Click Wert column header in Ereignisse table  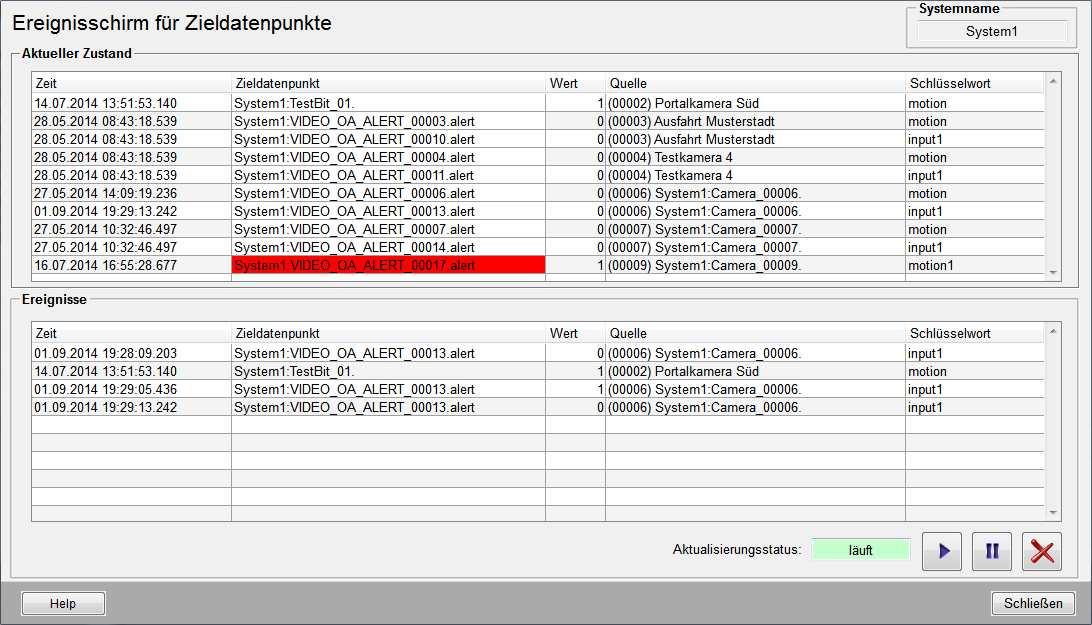click(575, 333)
